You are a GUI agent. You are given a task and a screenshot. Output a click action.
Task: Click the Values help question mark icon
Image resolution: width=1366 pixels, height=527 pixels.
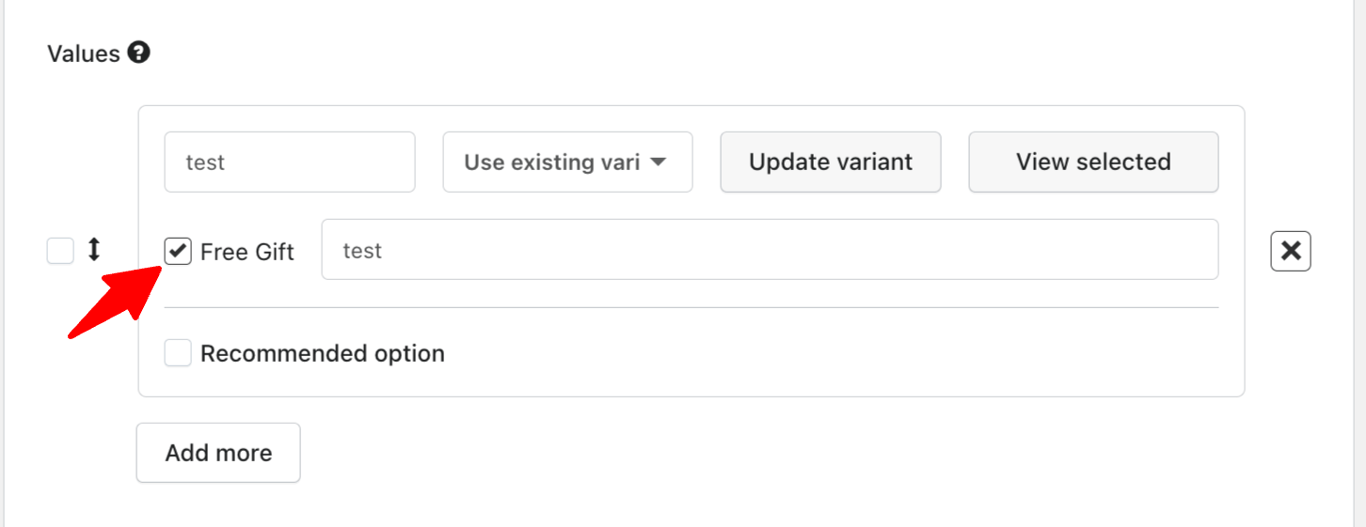139,53
